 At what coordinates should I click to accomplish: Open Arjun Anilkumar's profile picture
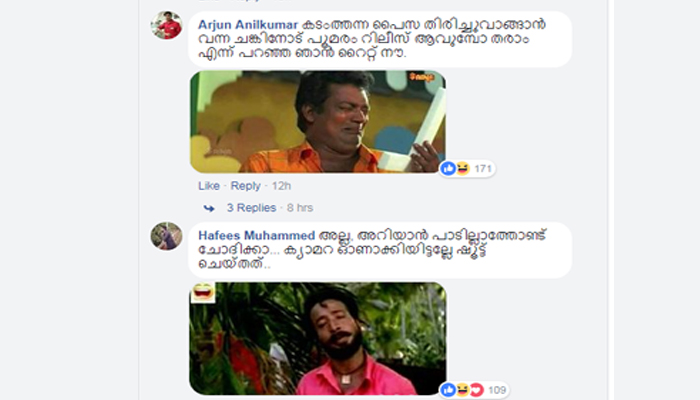[x=166, y=25]
